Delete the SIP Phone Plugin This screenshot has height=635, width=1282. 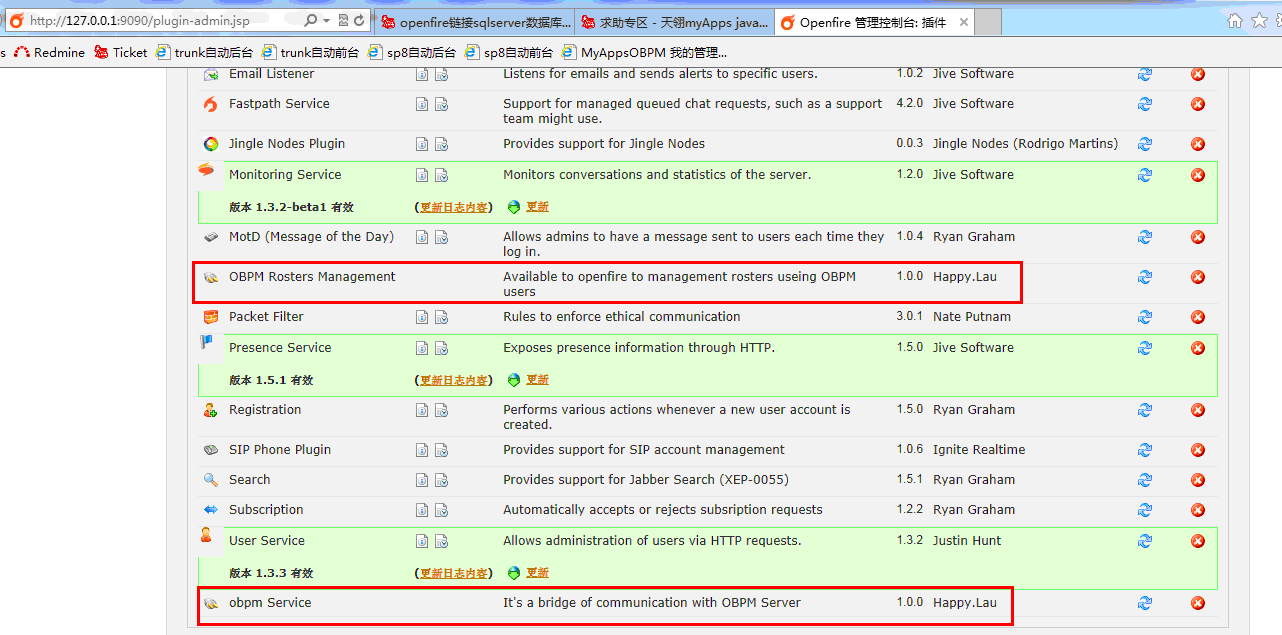(1198, 450)
